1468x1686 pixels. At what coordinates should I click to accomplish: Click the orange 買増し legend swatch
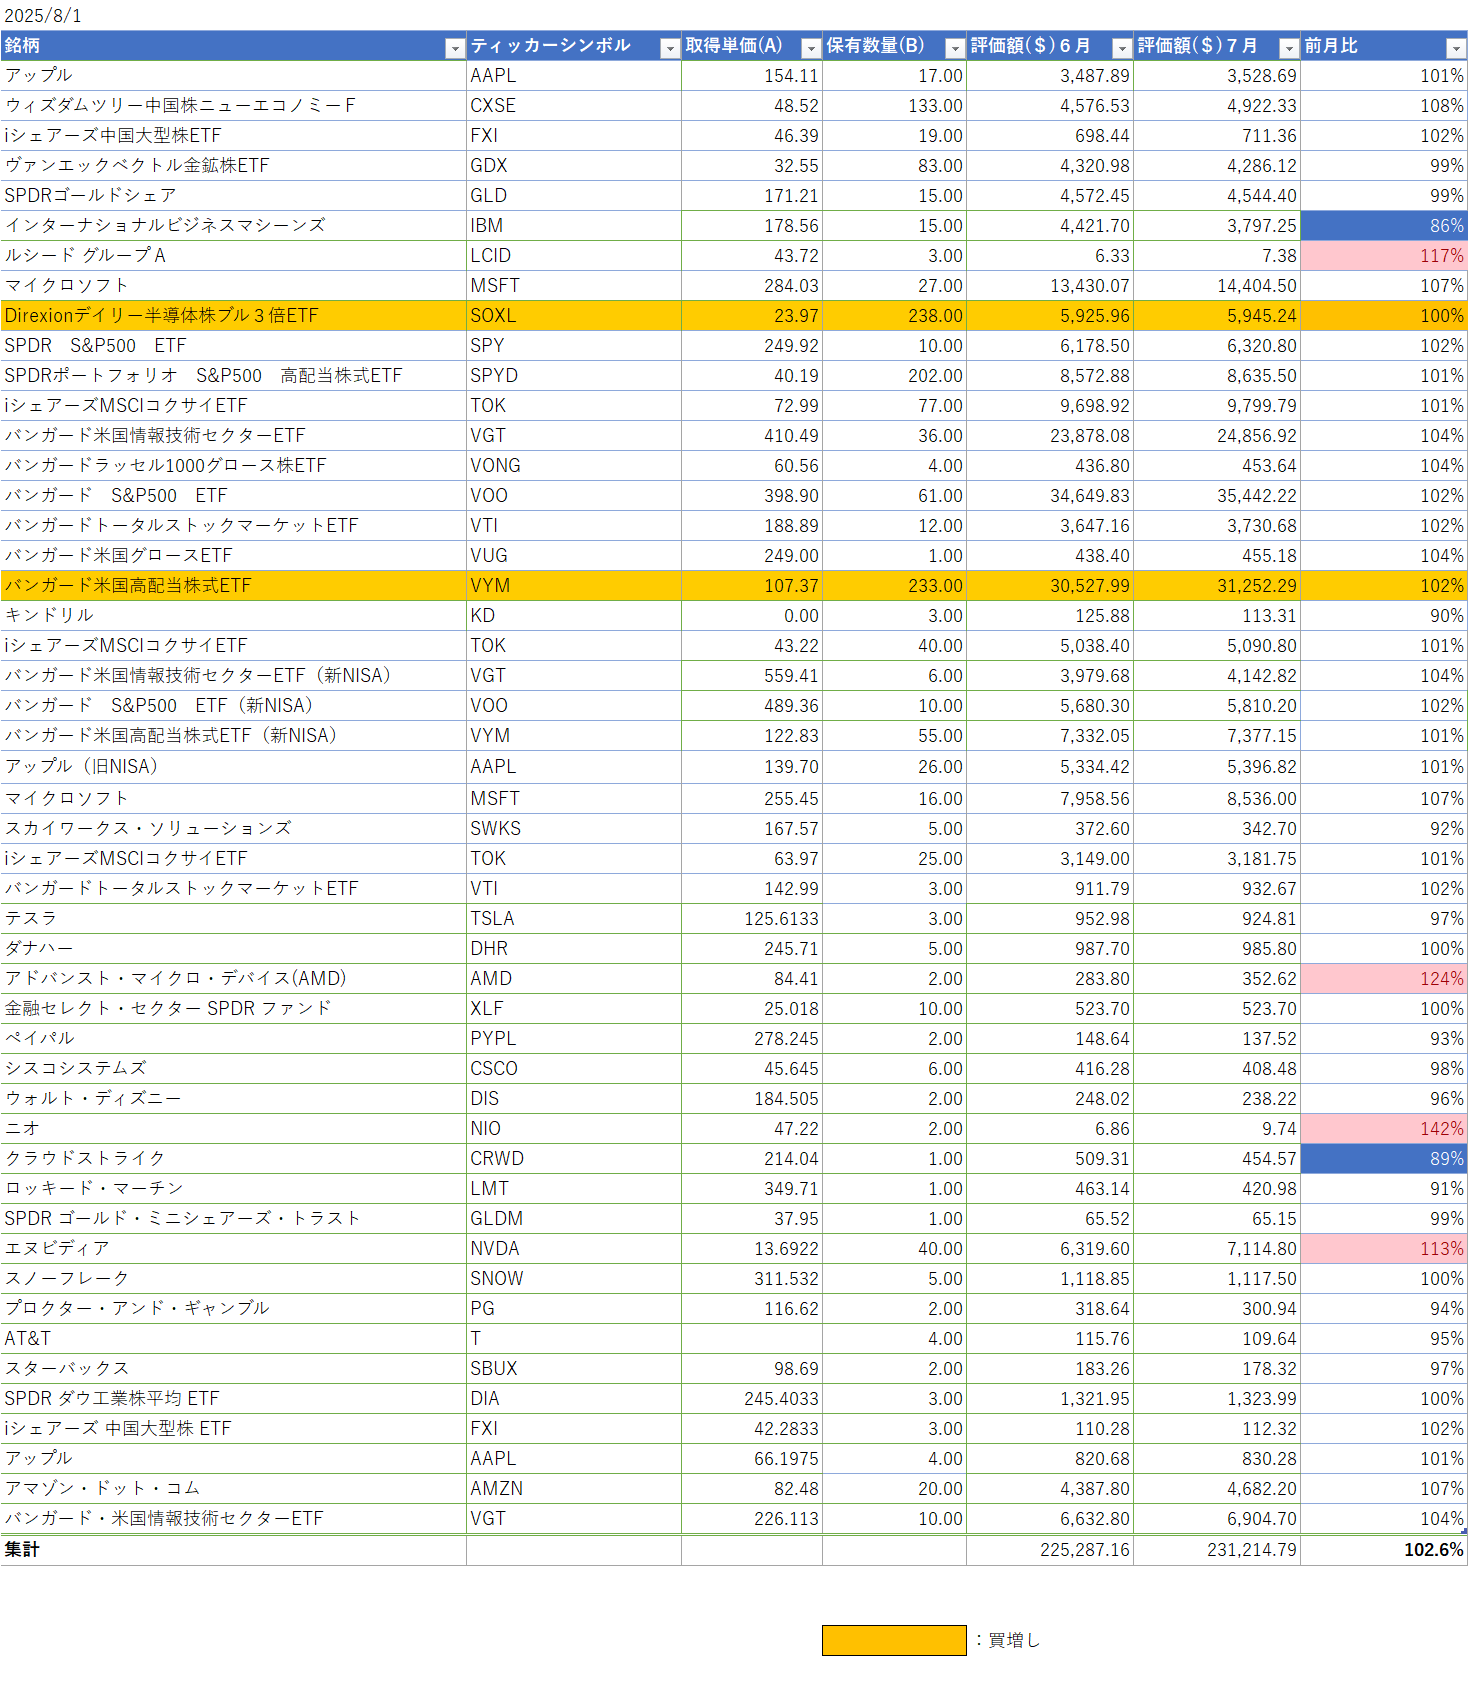point(894,1640)
